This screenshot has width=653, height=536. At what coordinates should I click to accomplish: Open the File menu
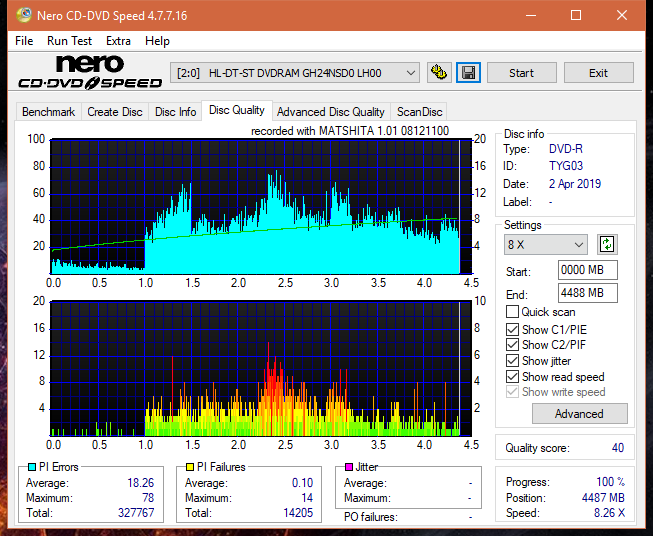coord(24,41)
